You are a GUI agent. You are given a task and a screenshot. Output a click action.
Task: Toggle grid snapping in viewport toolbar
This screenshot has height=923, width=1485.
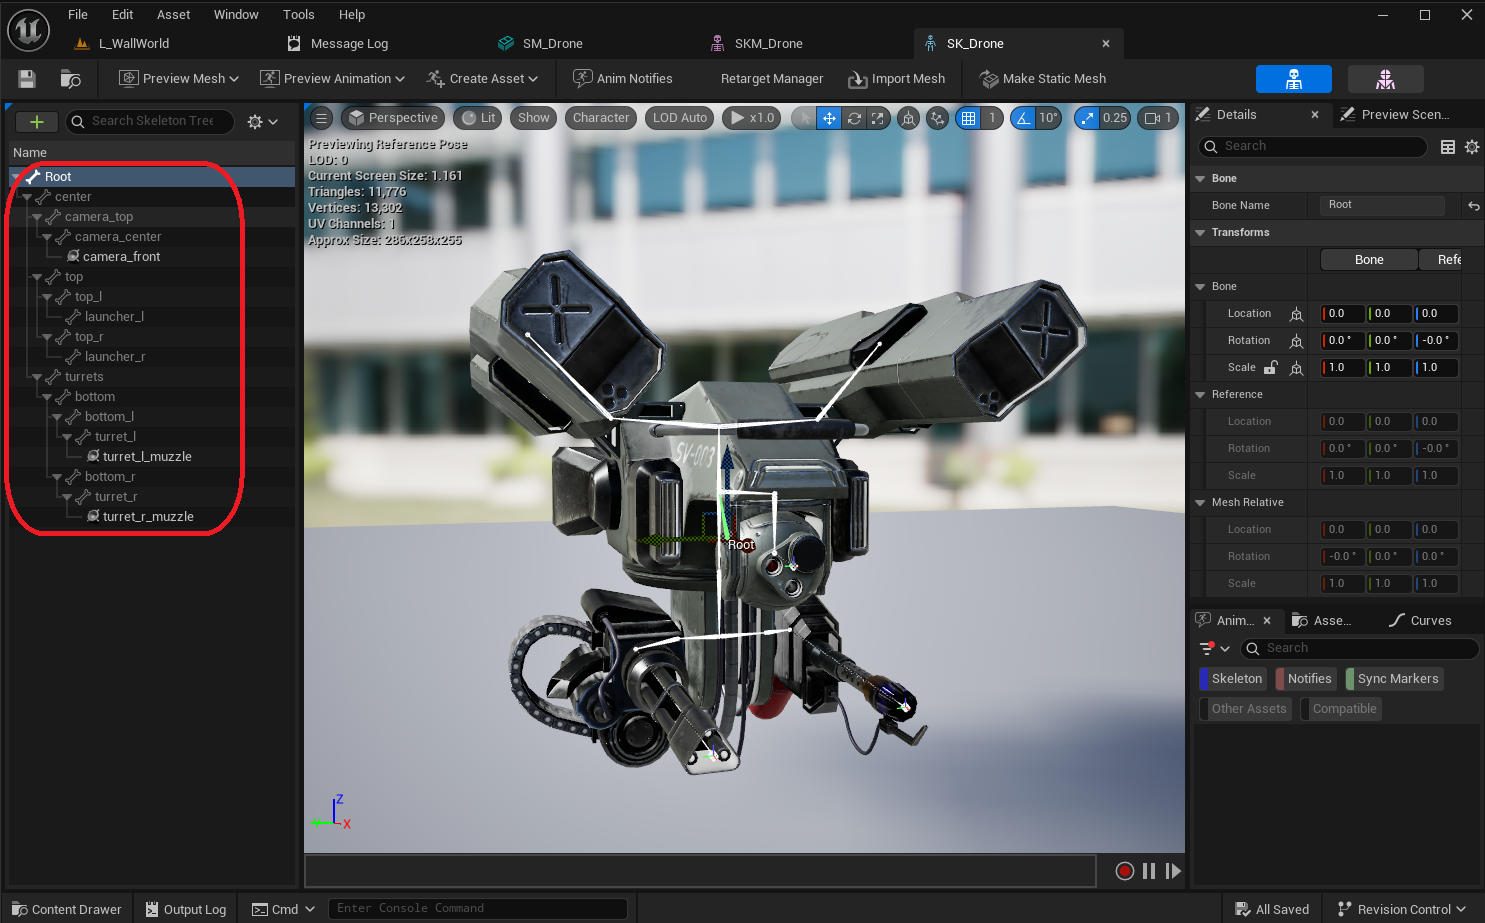[x=968, y=118]
